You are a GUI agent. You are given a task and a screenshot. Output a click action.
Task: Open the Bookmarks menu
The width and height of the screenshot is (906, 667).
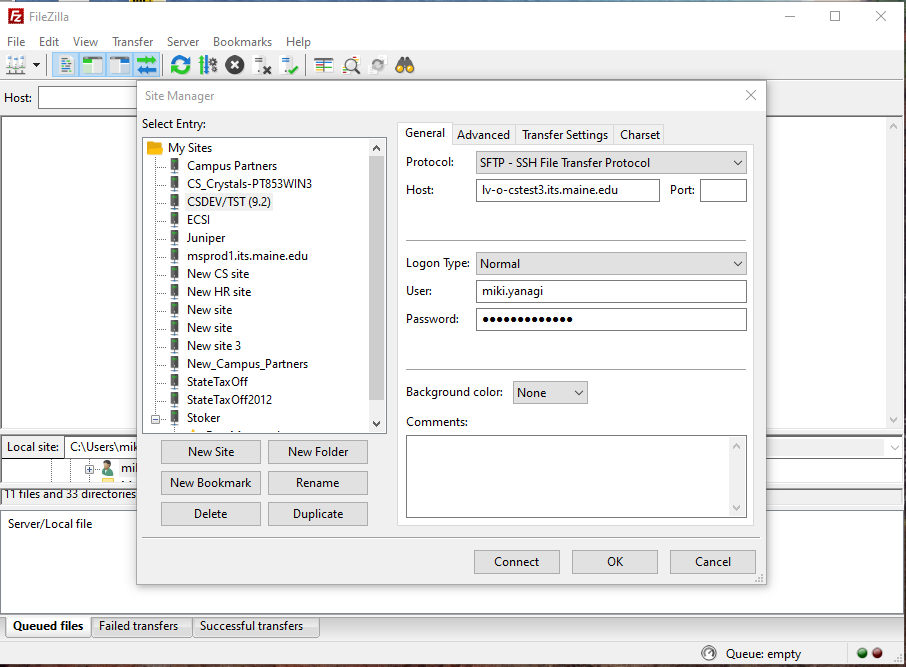242,42
